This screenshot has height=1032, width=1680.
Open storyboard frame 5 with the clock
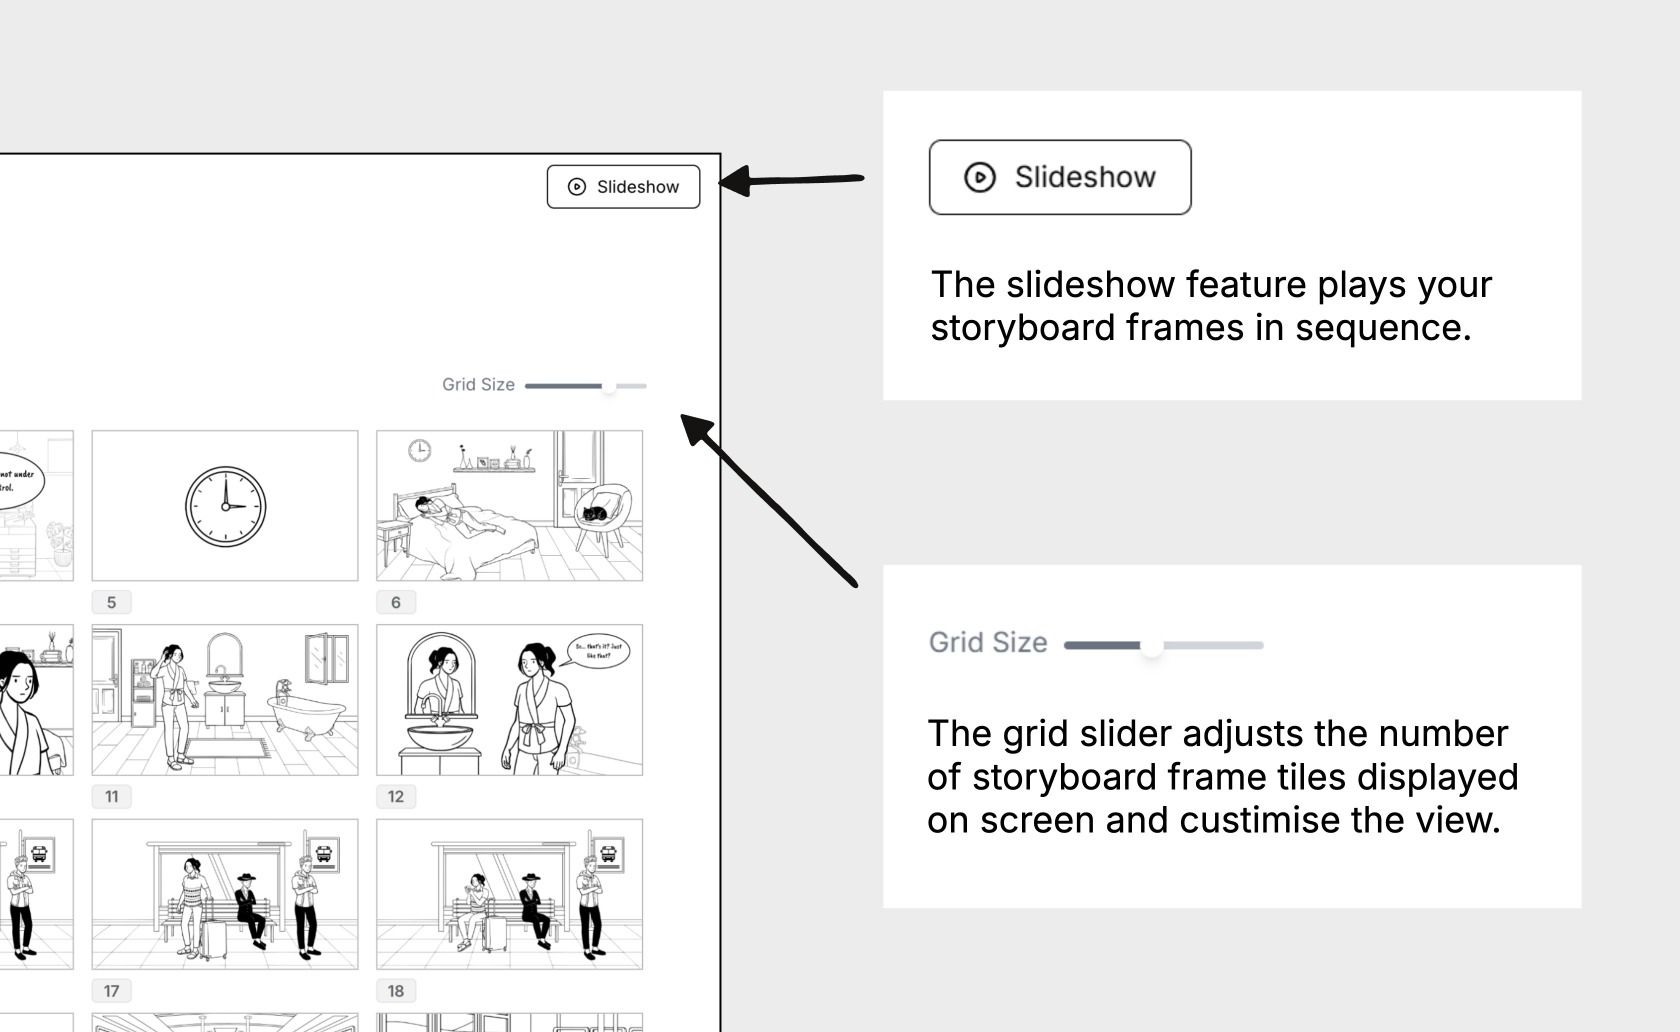click(x=225, y=506)
